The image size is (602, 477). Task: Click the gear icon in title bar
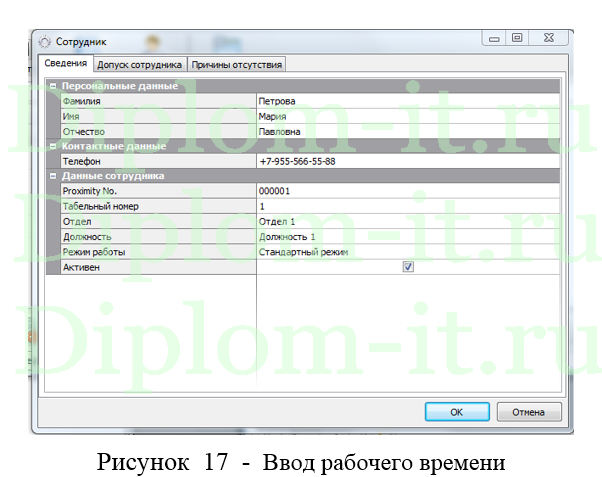point(44,42)
